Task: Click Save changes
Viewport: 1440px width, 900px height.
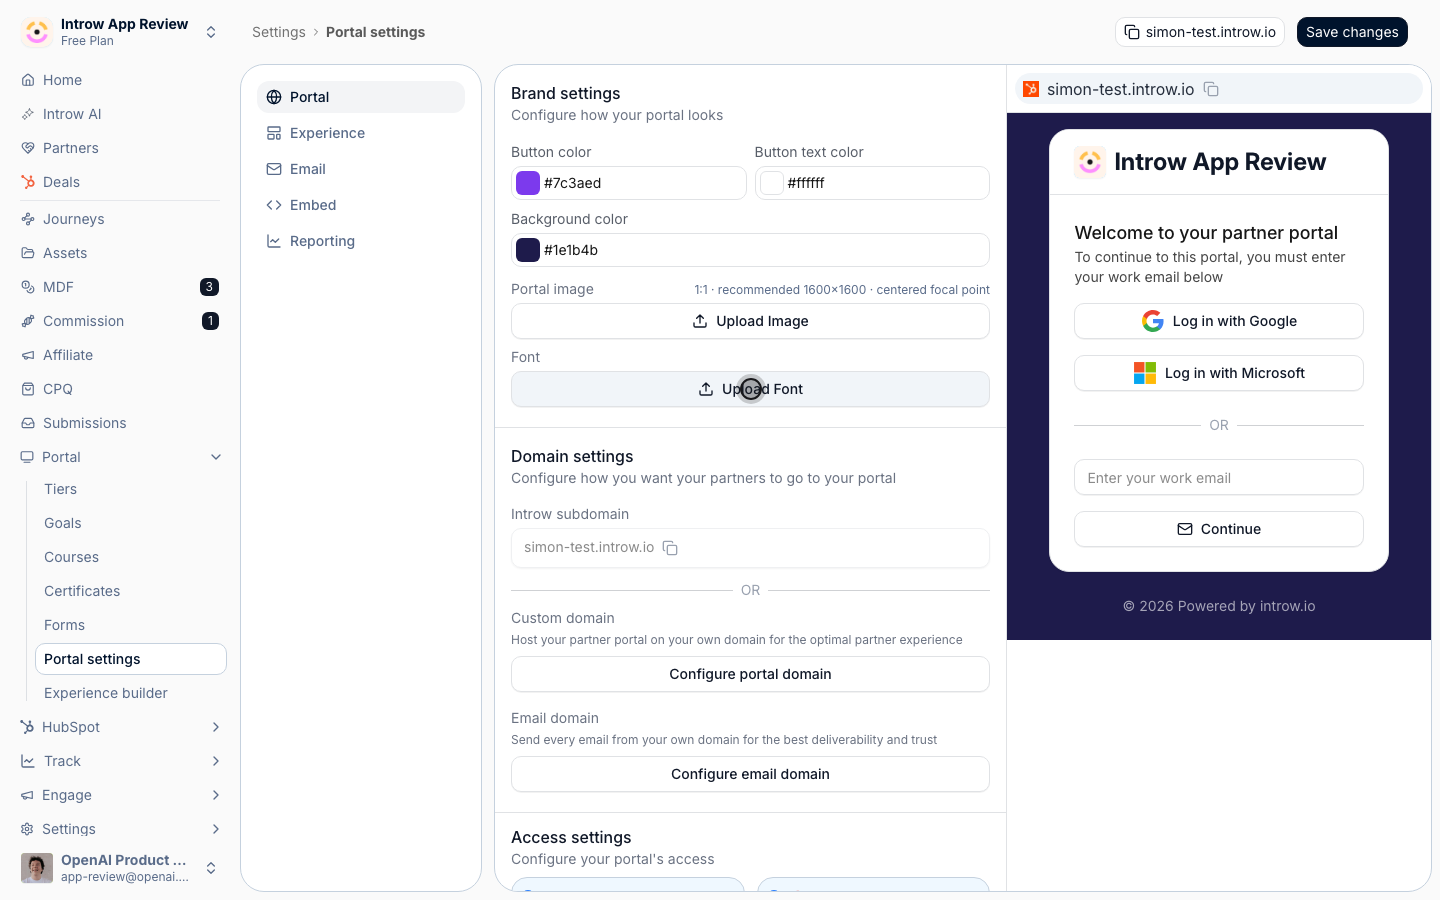Action: click(1352, 32)
